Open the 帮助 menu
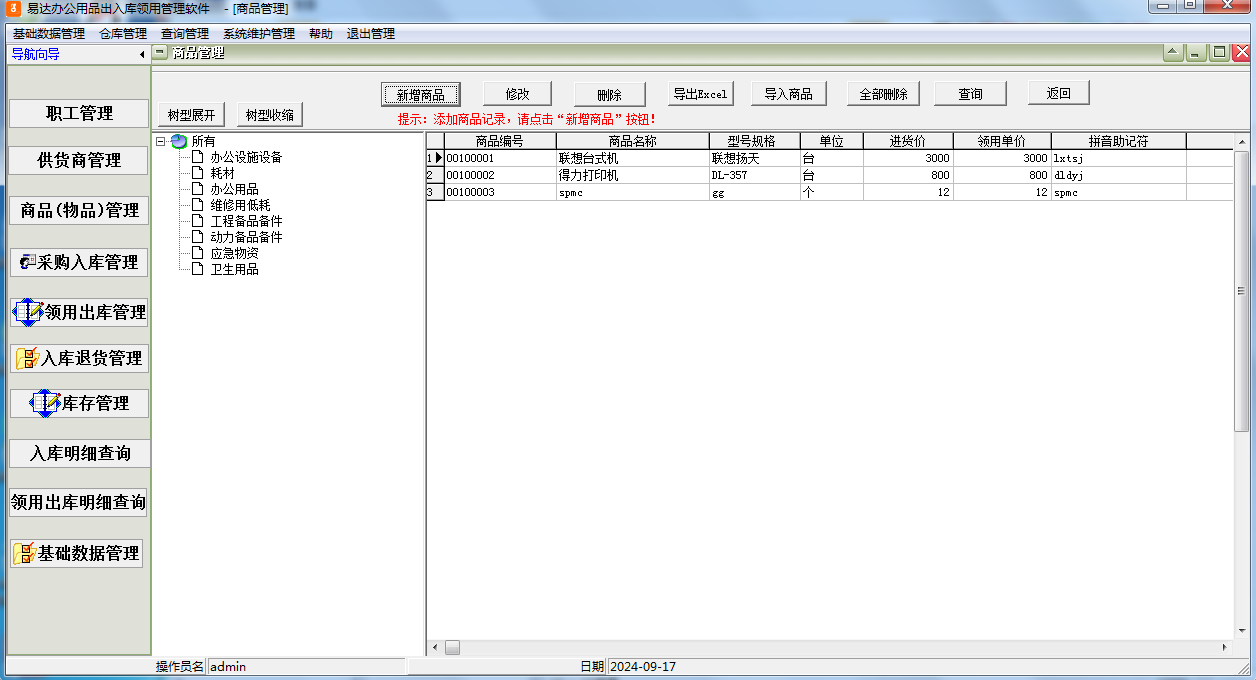 point(321,33)
